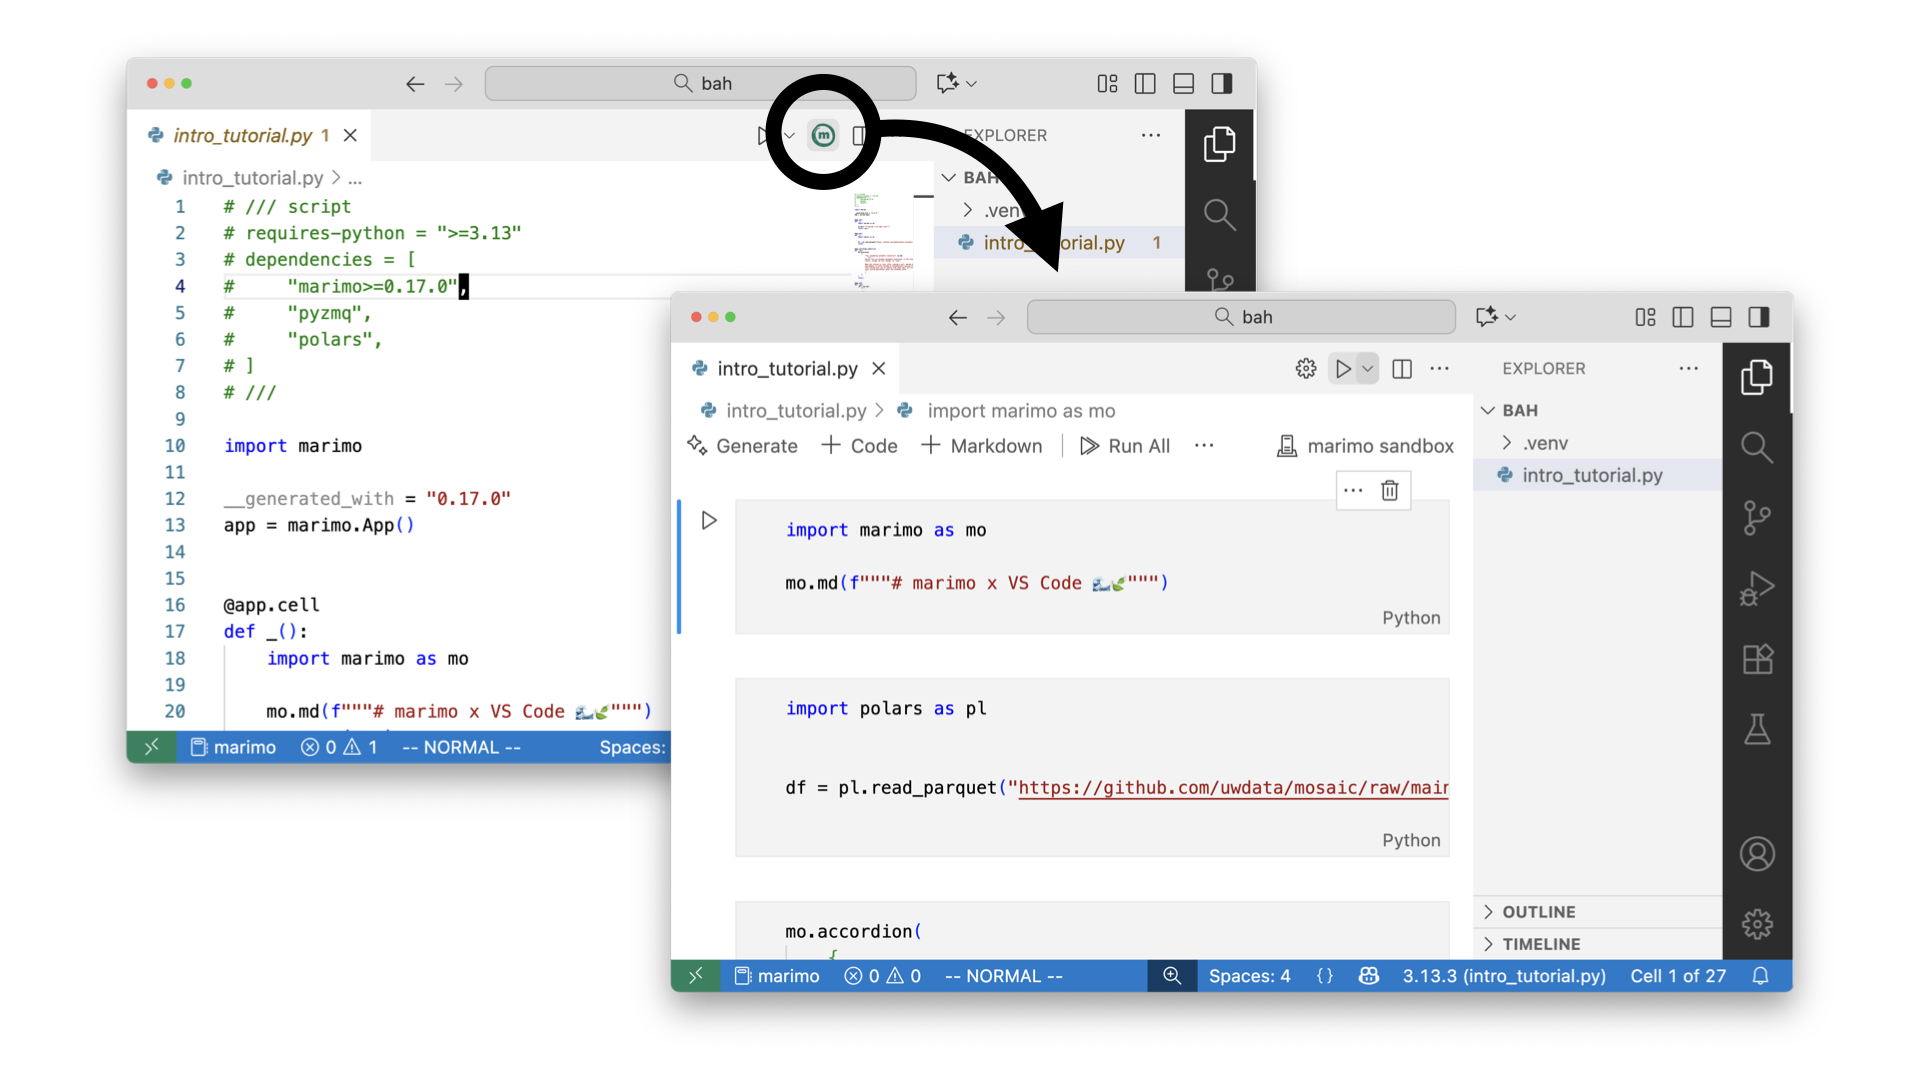Open the editor overflow menu with three dots

click(1440, 368)
